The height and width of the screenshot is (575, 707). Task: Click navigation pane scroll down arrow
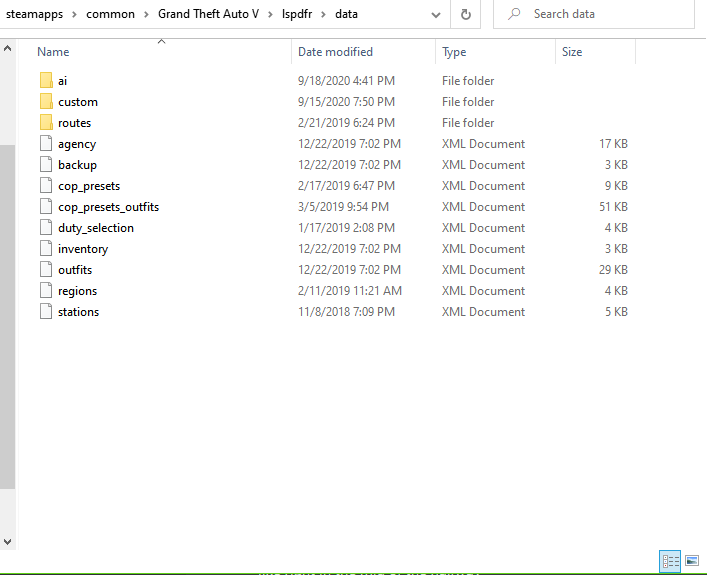click(x=8, y=542)
